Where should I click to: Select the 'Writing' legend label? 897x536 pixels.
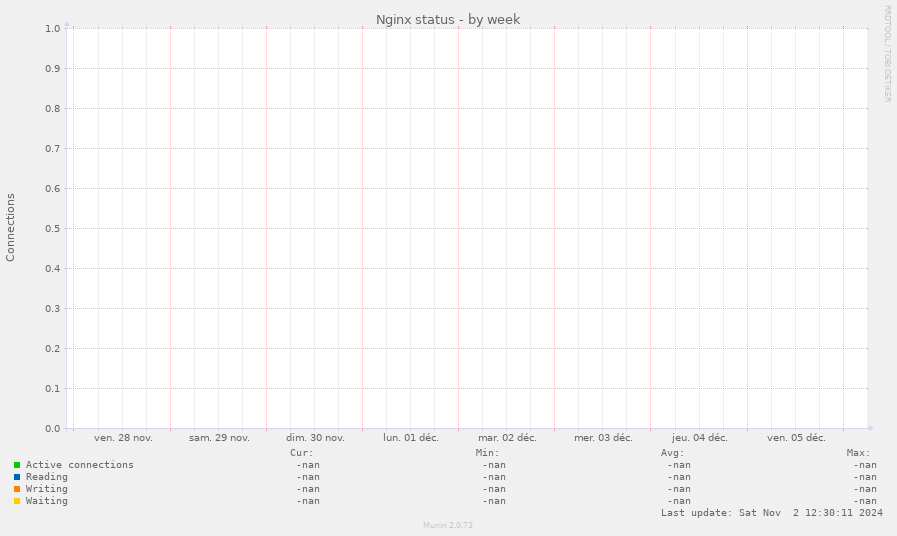point(46,489)
